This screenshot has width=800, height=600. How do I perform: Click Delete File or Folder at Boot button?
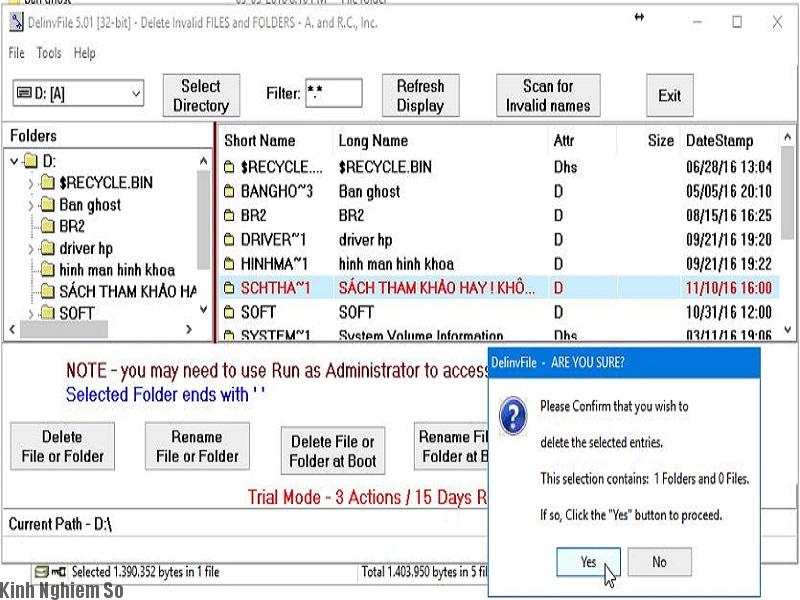[x=333, y=451]
